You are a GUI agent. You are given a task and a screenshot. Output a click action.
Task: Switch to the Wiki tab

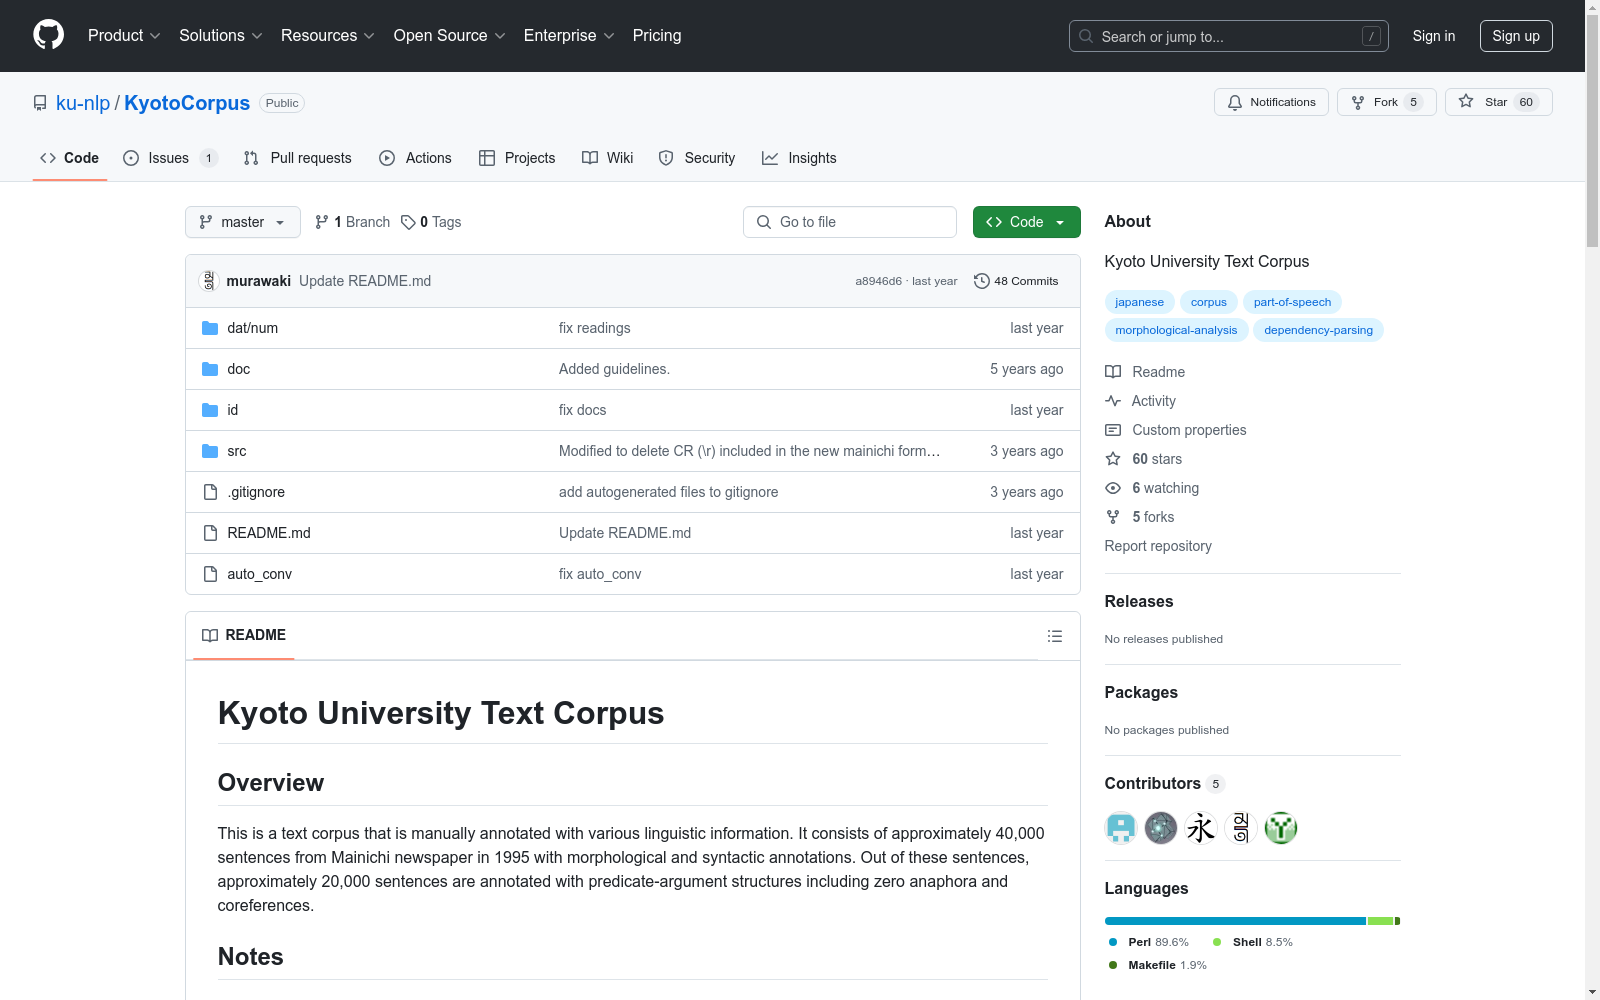pyautogui.click(x=608, y=158)
